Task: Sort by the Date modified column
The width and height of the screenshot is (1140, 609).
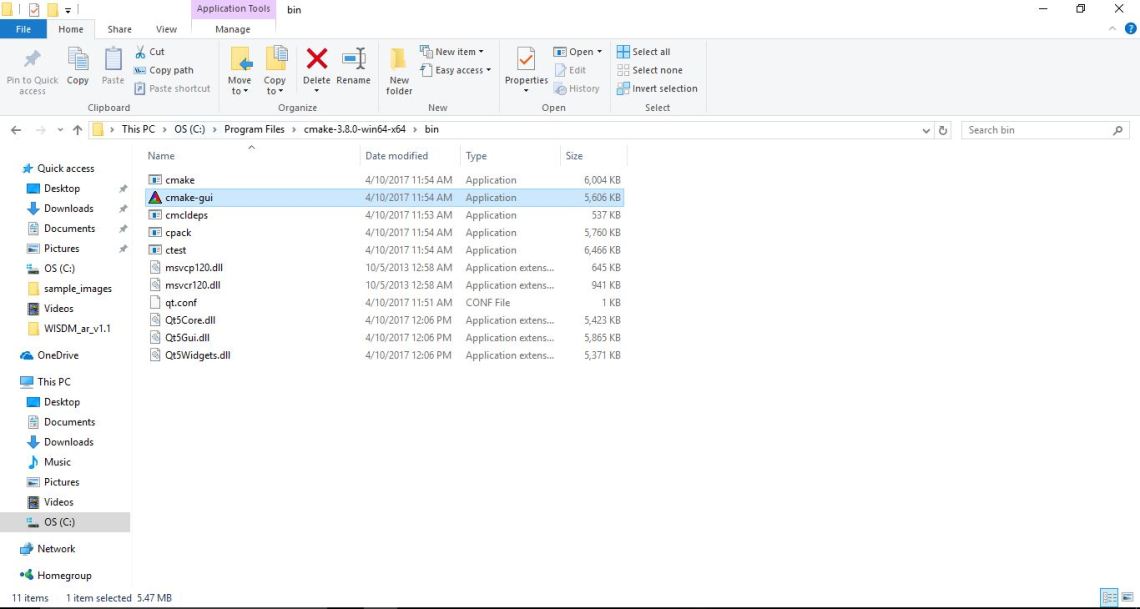Action: (x=410, y=156)
